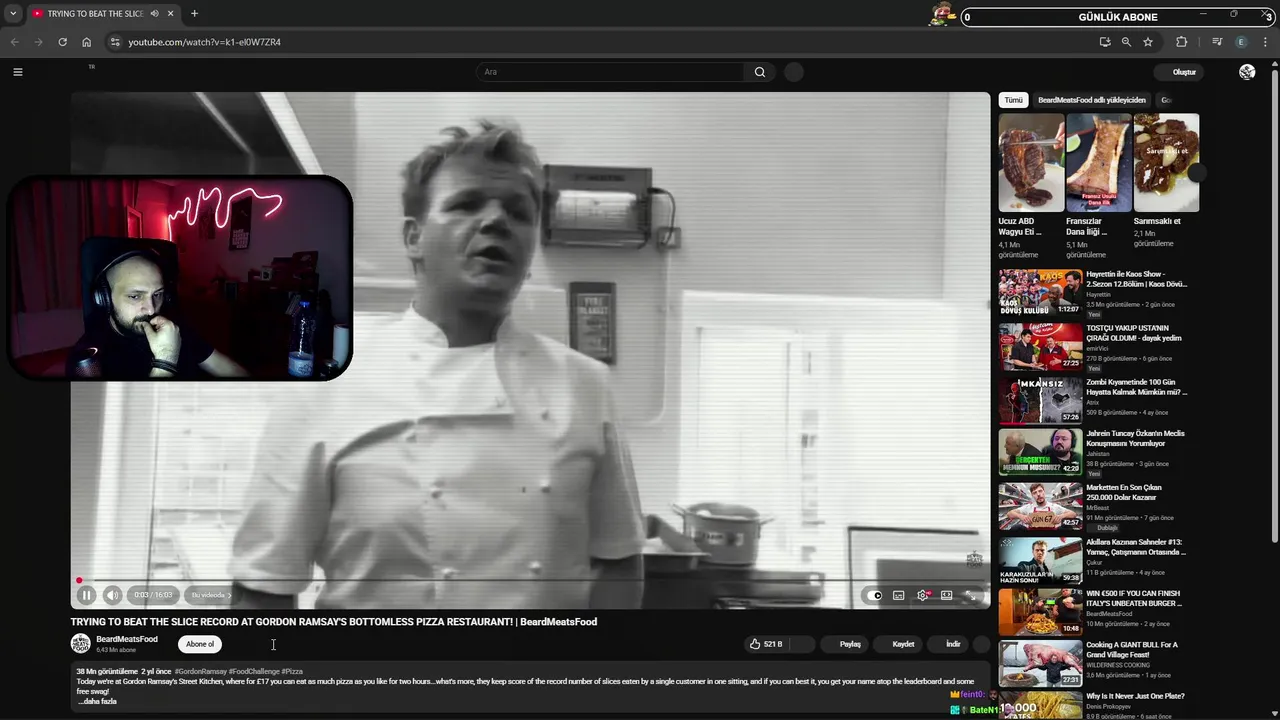Open the browser zoom magnifier icon
The height and width of the screenshot is (720, 1280).
[x=1126, y=42]
